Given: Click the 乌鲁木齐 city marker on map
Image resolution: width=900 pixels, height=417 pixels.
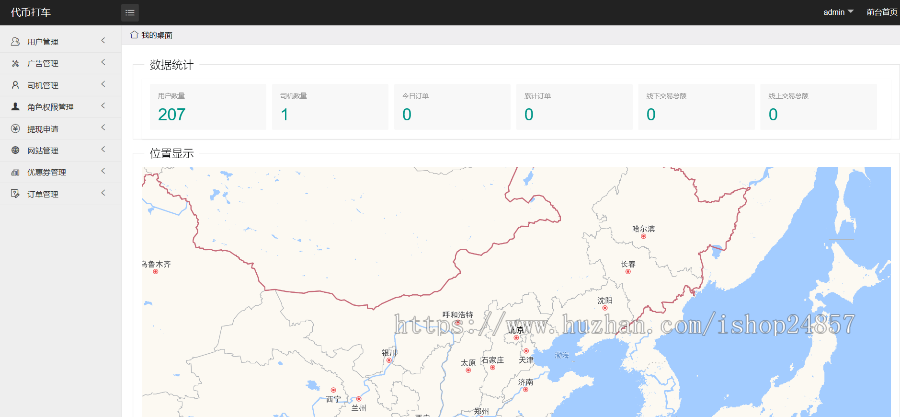Looking at the screenshot, I should 155,271.
